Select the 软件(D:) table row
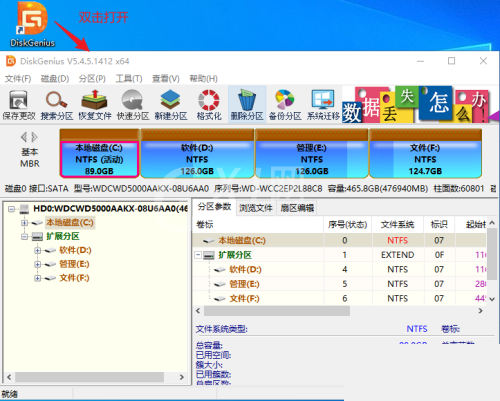This screenshot has height=401, width=500. click(339, 269)
